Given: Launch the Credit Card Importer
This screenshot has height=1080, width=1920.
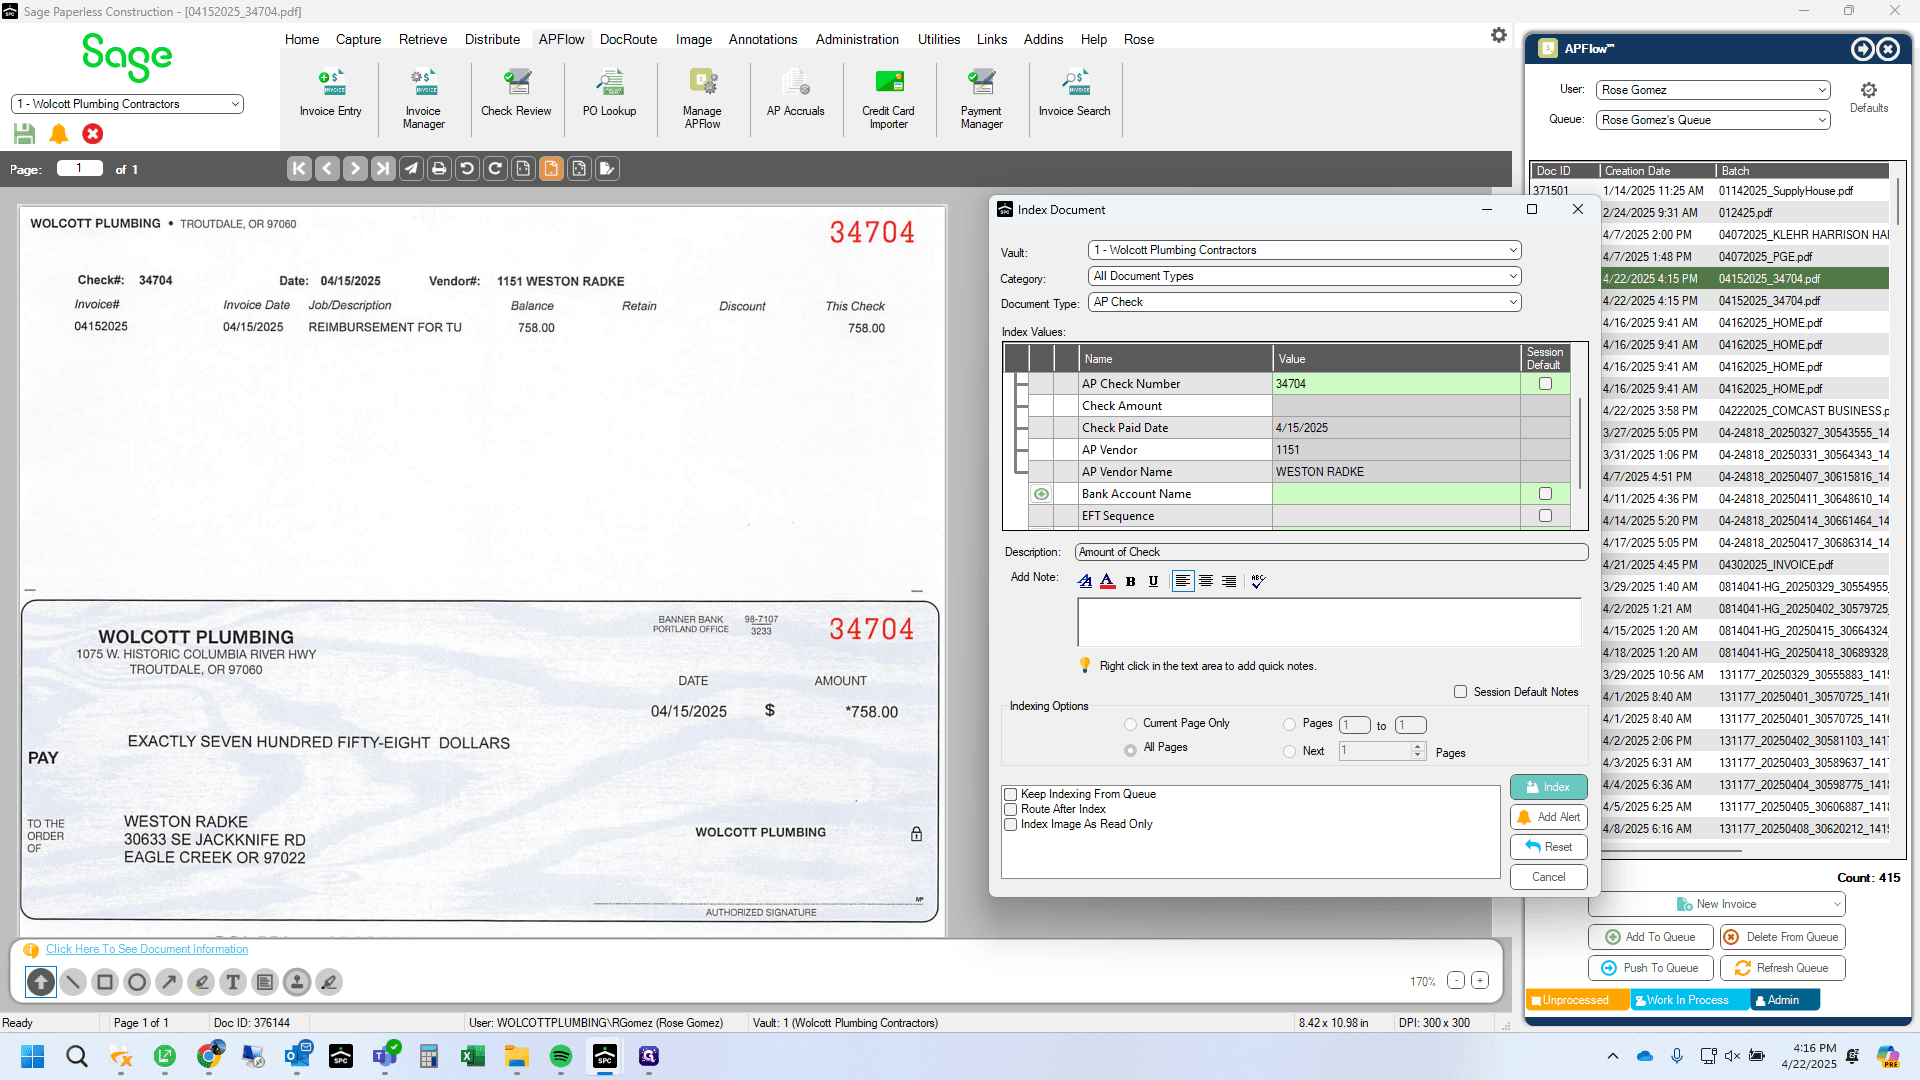Looking at the screenshot, I should [888, 99].
